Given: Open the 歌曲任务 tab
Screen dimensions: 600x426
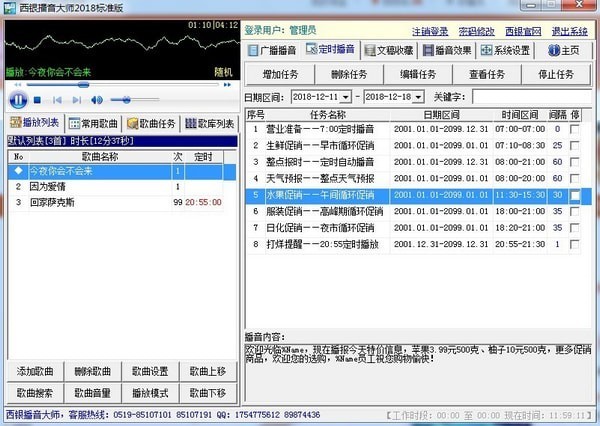Looking at the screenshot, I should click(151, 124).
